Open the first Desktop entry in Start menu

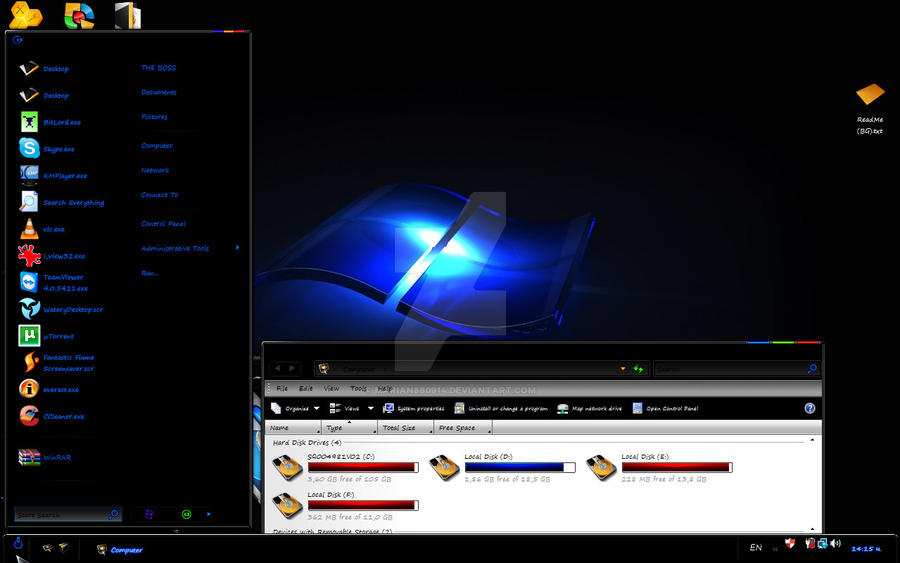click(x=44, y=68)
